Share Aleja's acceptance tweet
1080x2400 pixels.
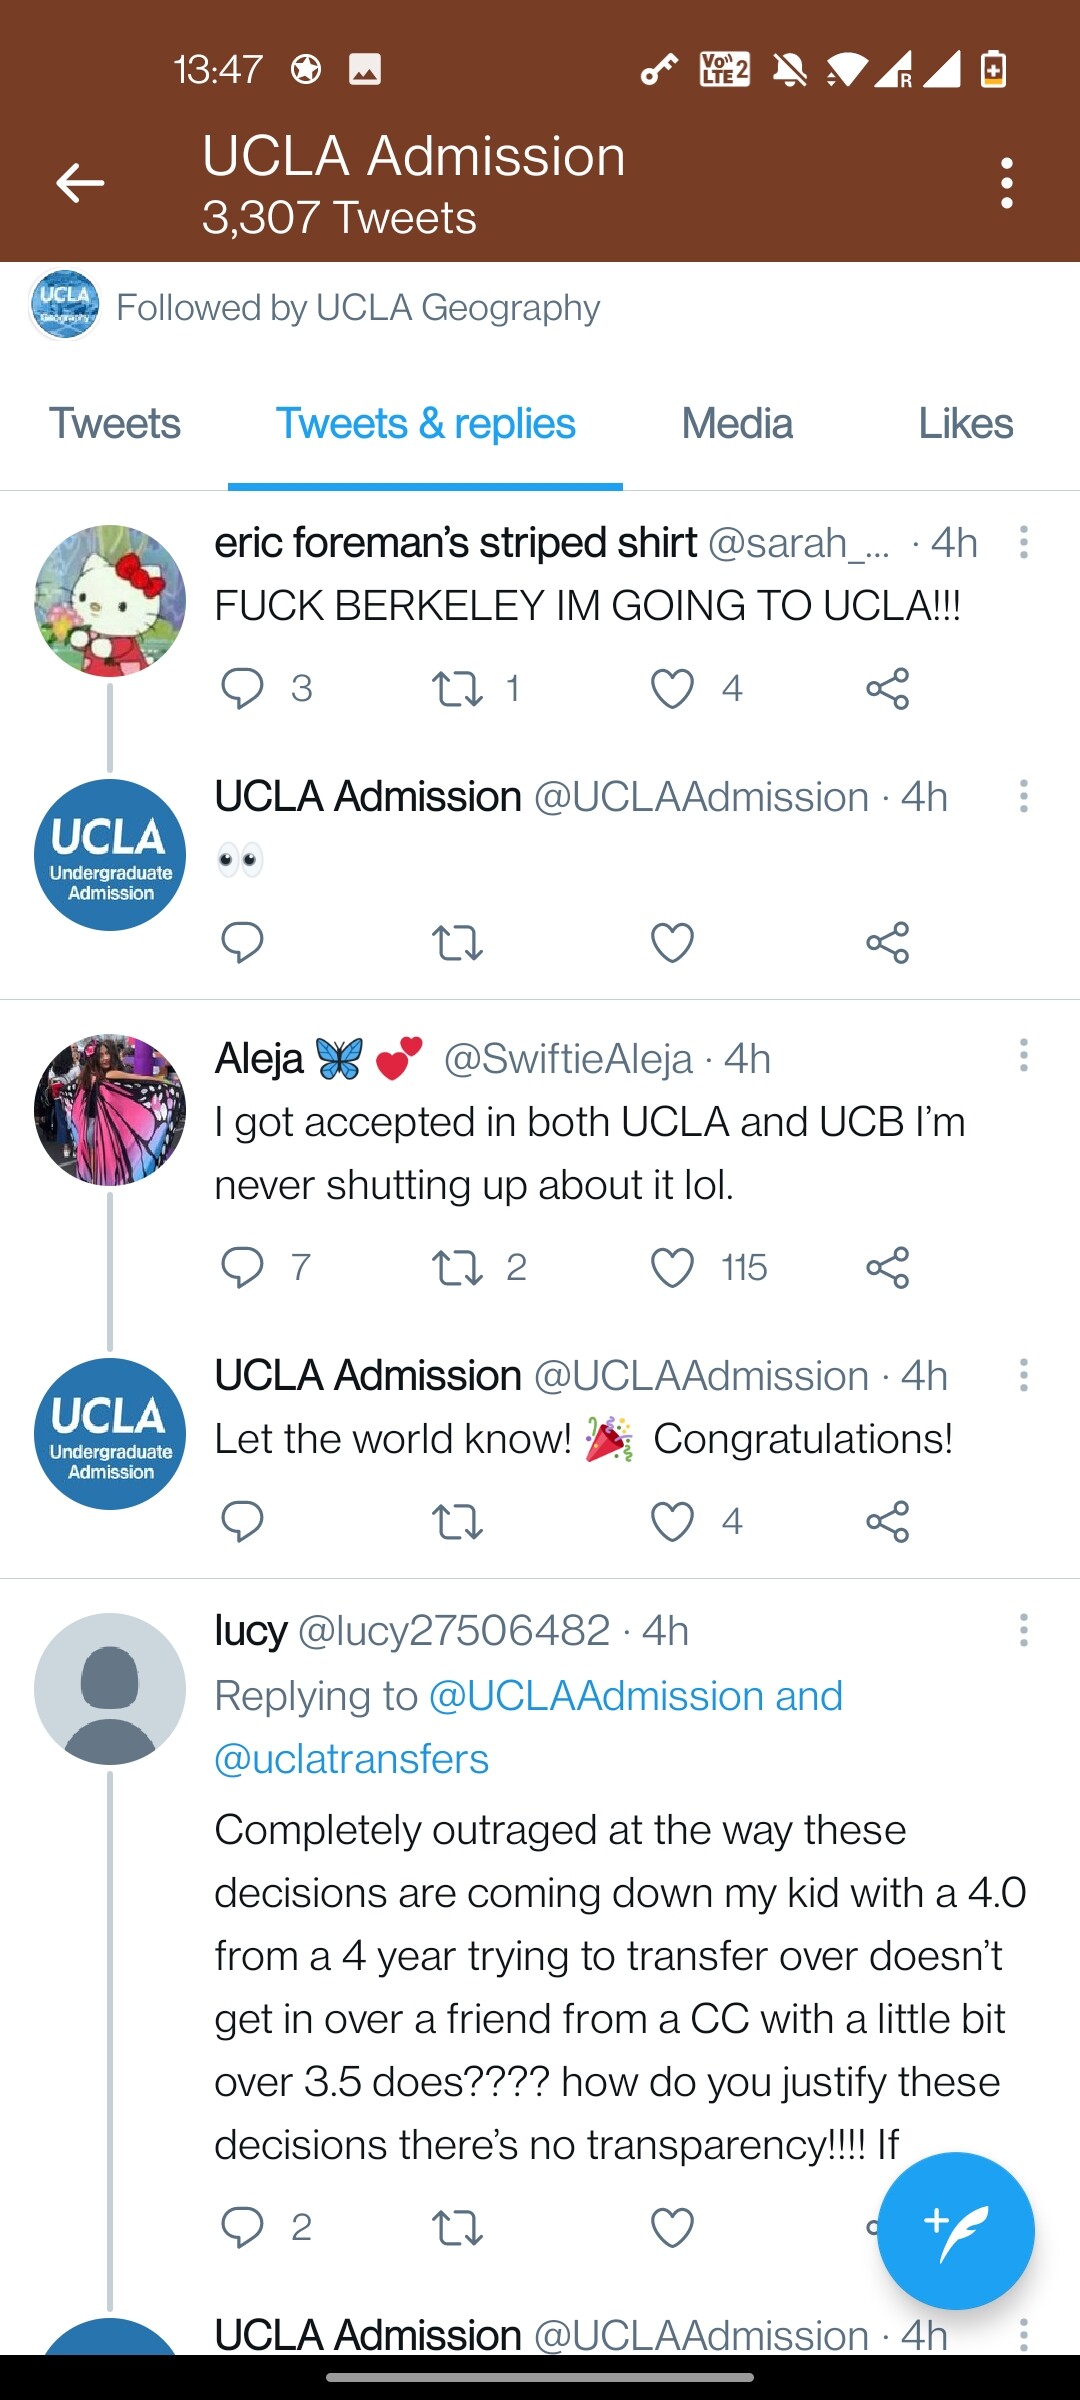tap(887, 1267)
